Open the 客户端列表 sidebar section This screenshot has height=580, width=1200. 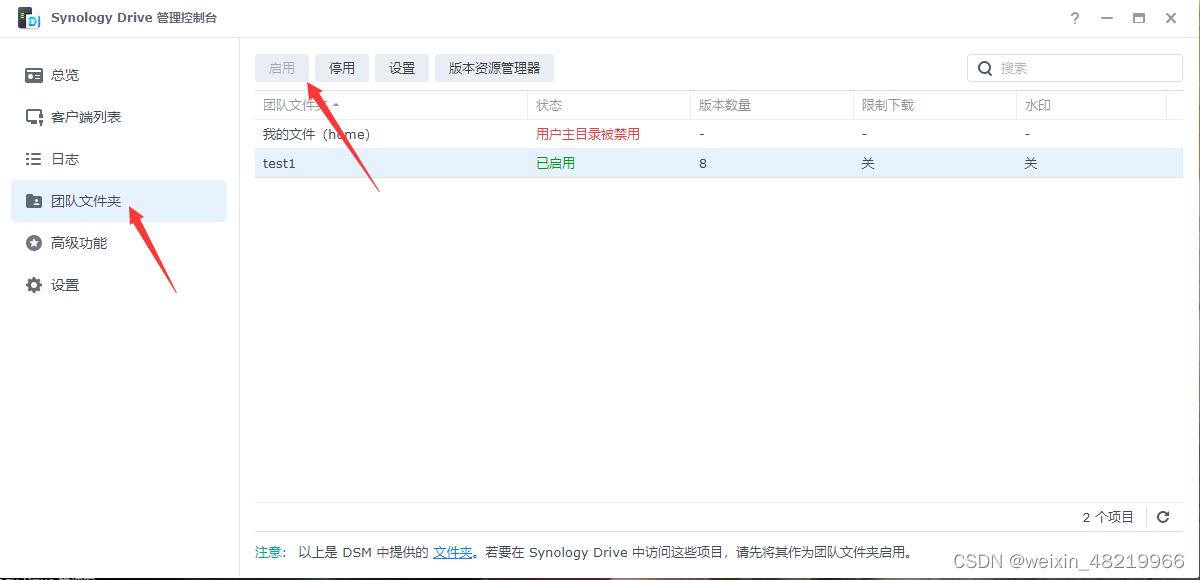click(x=119, y=117)
